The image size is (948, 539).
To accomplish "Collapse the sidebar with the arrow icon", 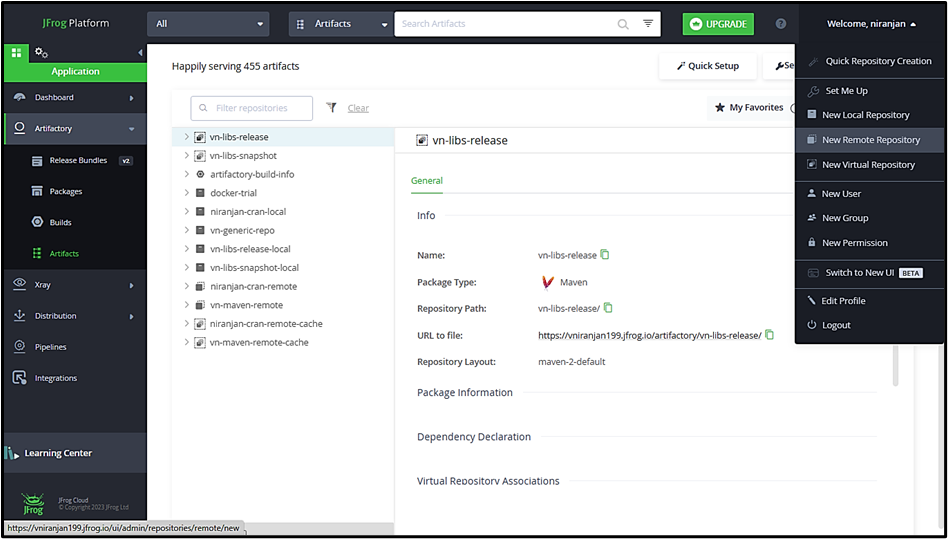I will tap(140, 53).
